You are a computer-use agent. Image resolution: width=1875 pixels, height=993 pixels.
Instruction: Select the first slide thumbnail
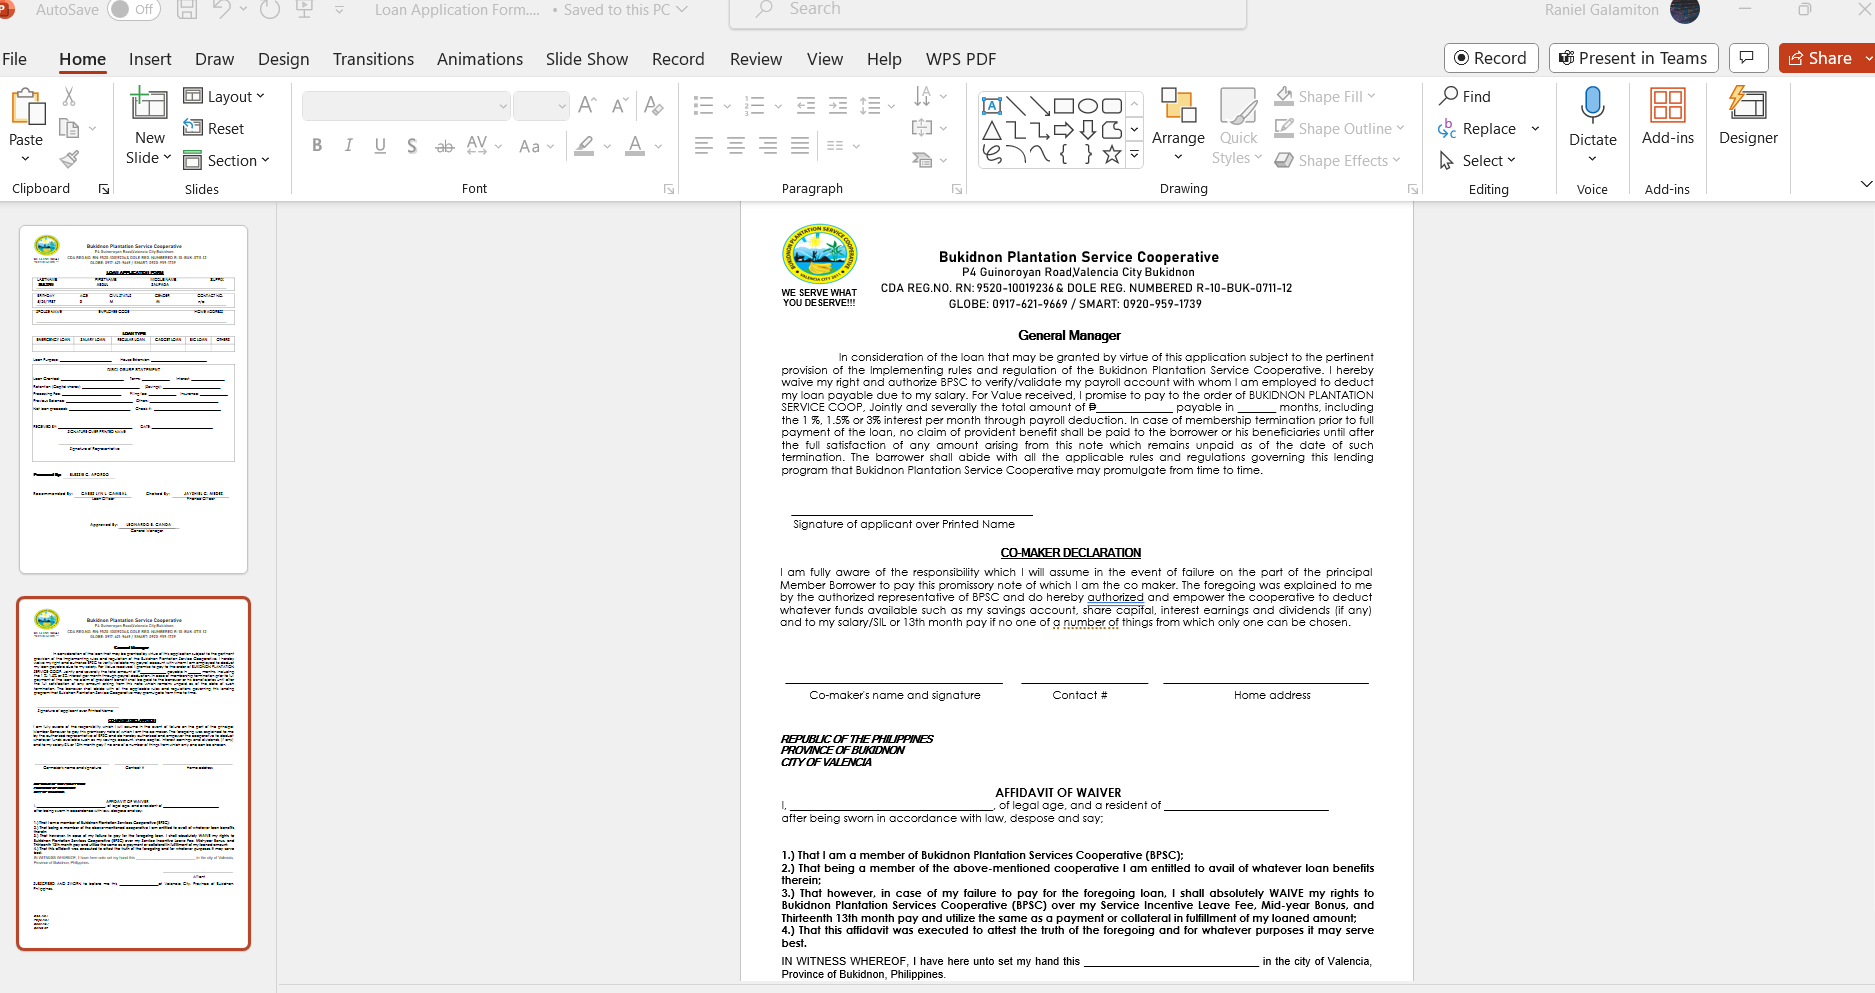[x=133, y=397]
